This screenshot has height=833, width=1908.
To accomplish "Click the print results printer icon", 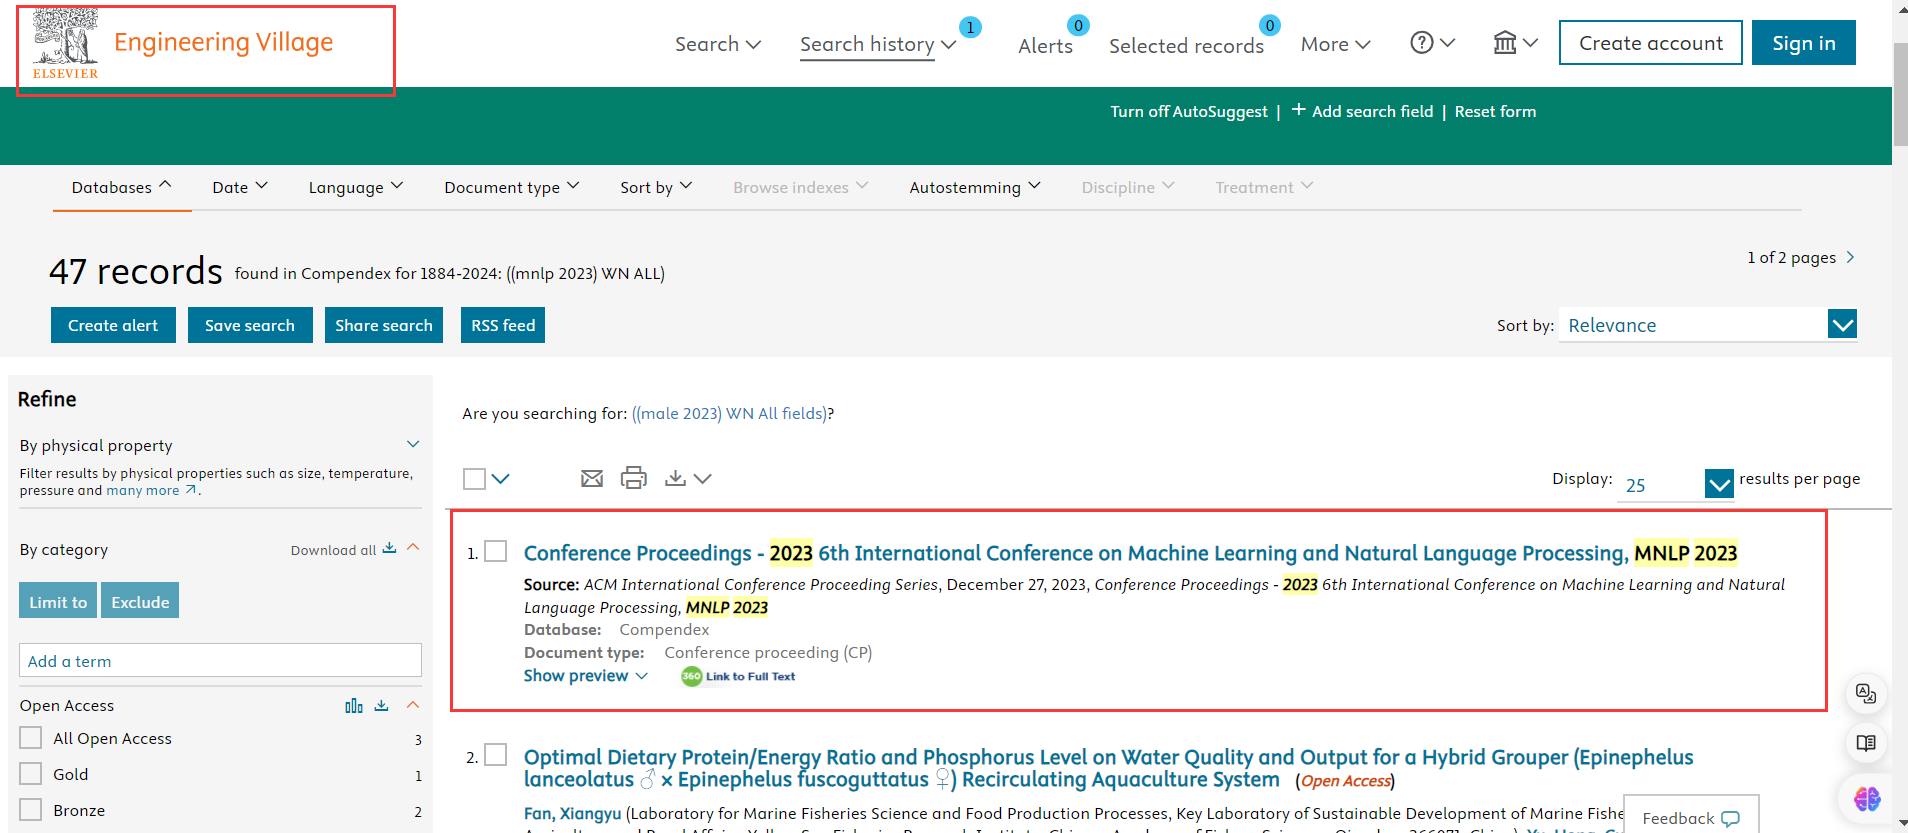I will point(634,479).
